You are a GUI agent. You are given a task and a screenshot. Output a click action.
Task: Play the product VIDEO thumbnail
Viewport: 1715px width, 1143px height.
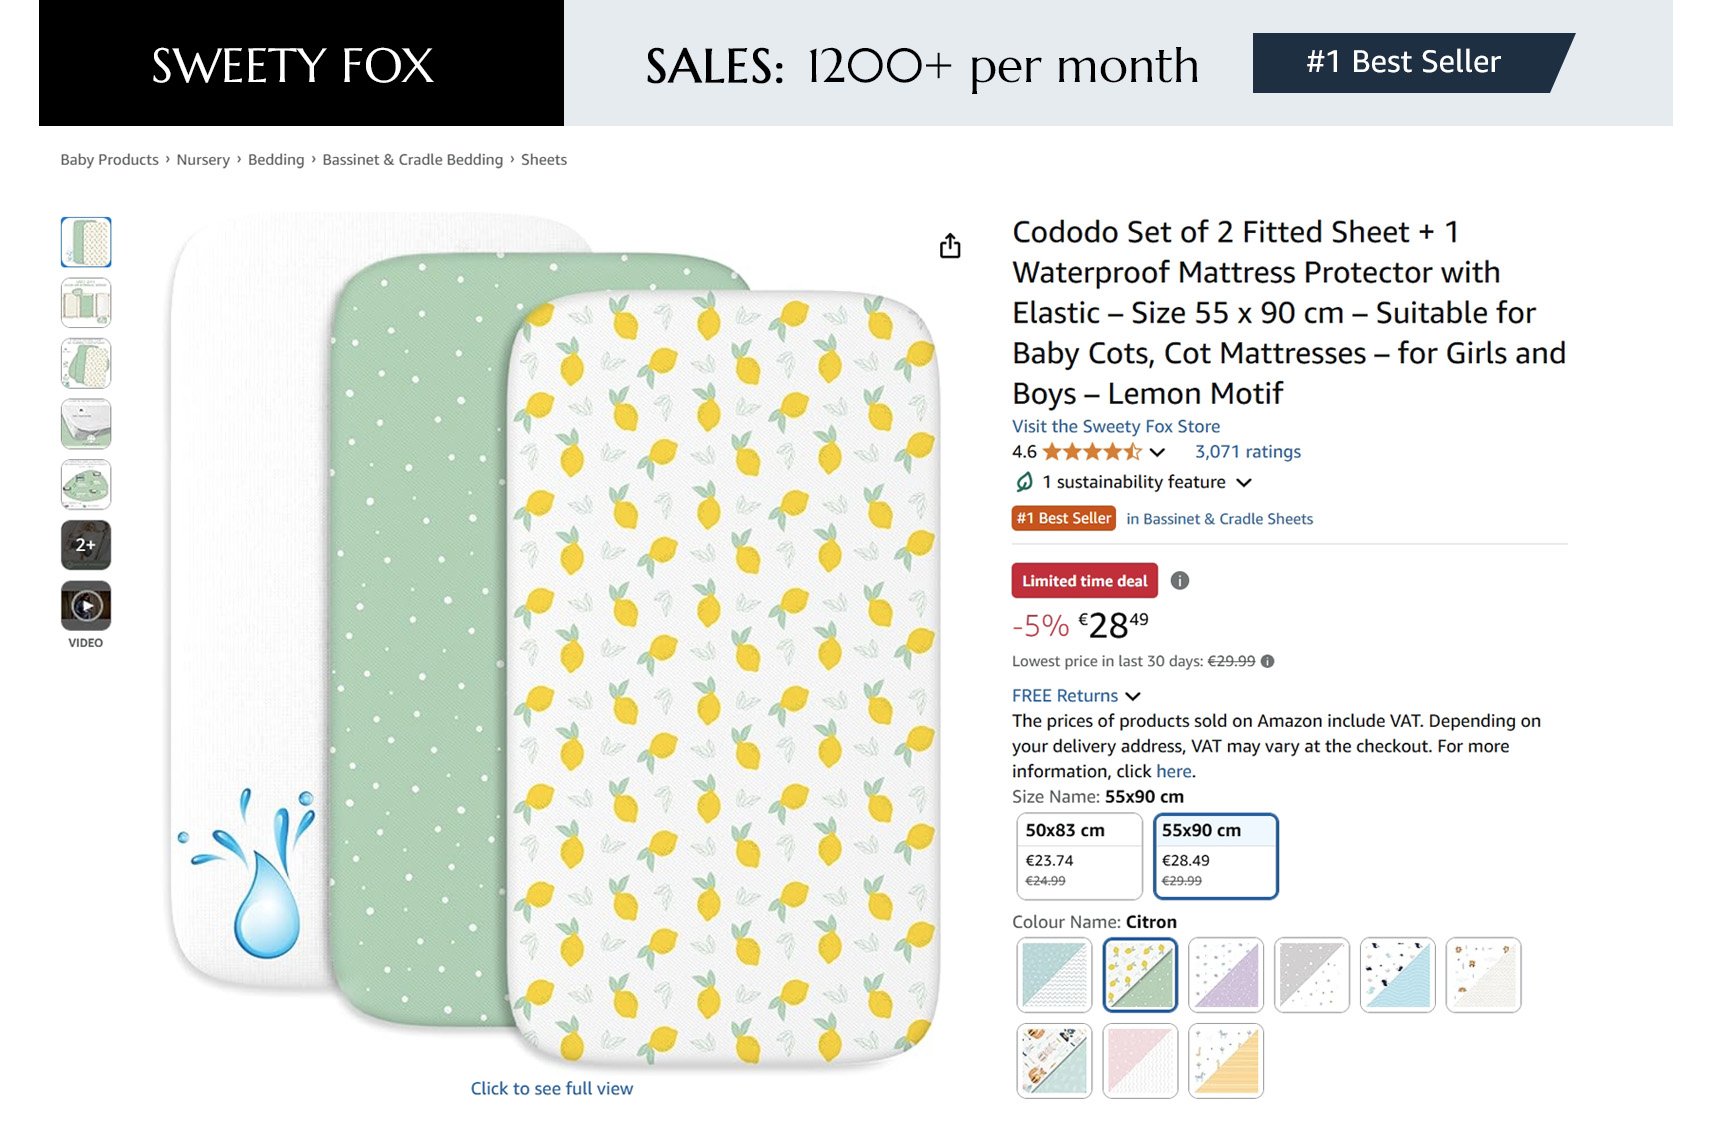86,606
